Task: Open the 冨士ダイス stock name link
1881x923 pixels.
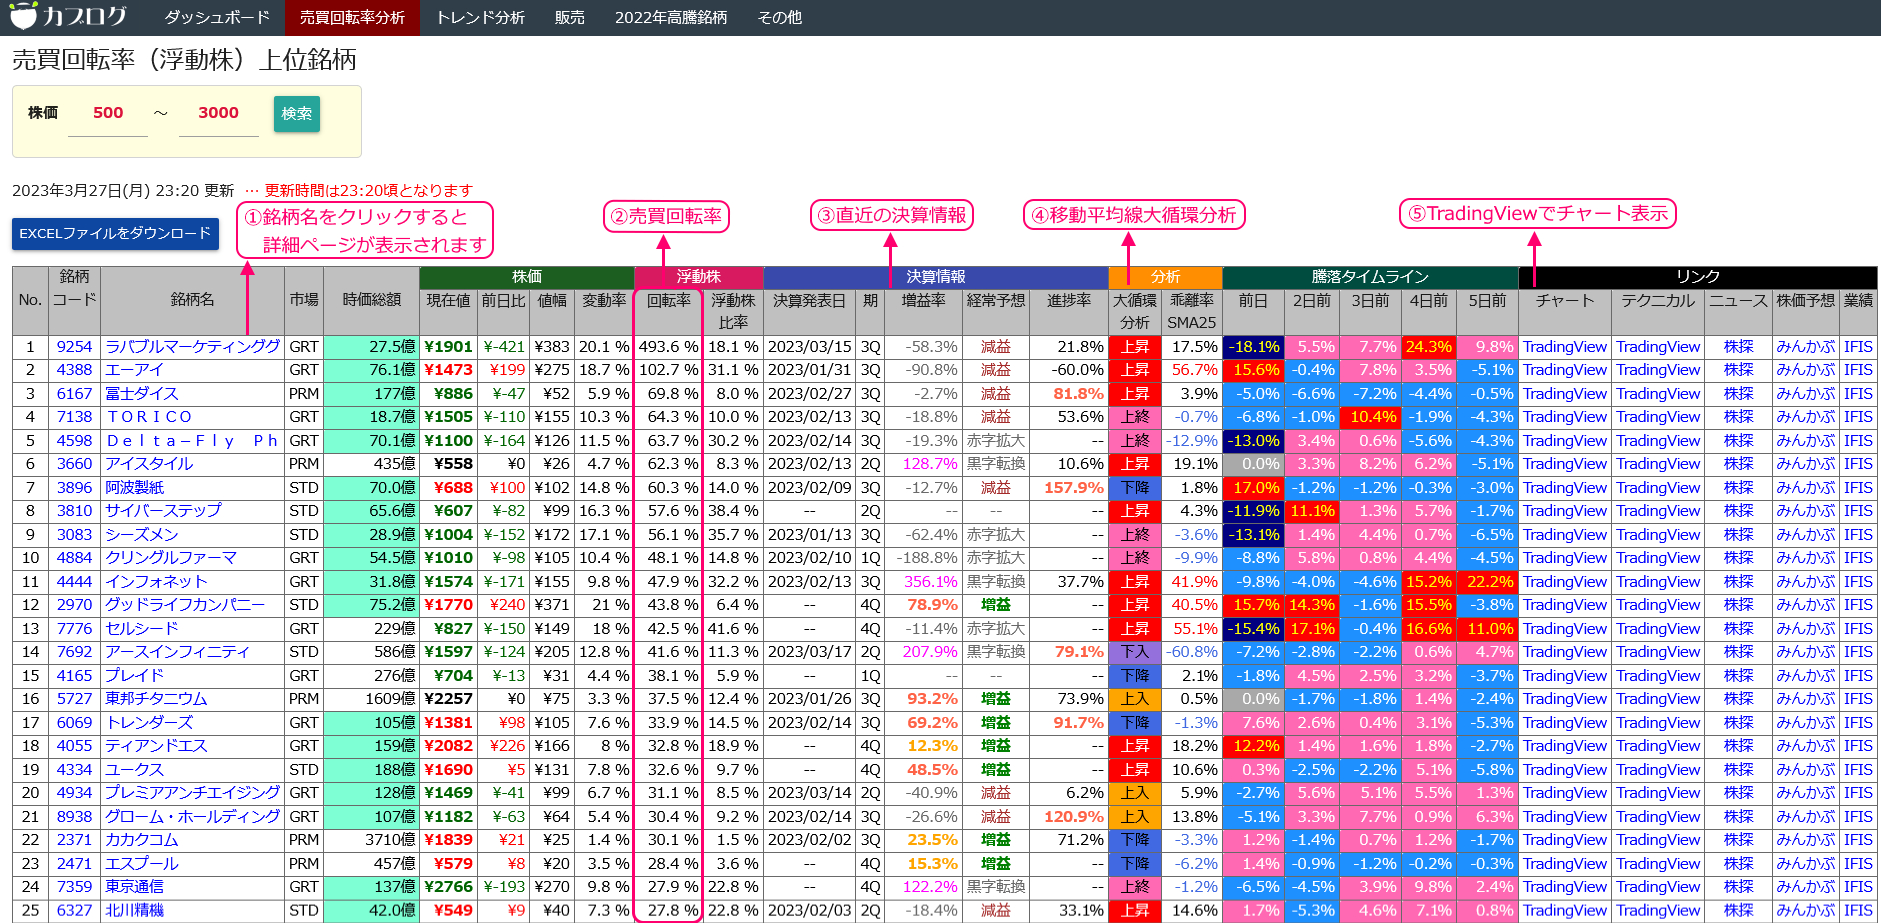Action: point(142,394)
